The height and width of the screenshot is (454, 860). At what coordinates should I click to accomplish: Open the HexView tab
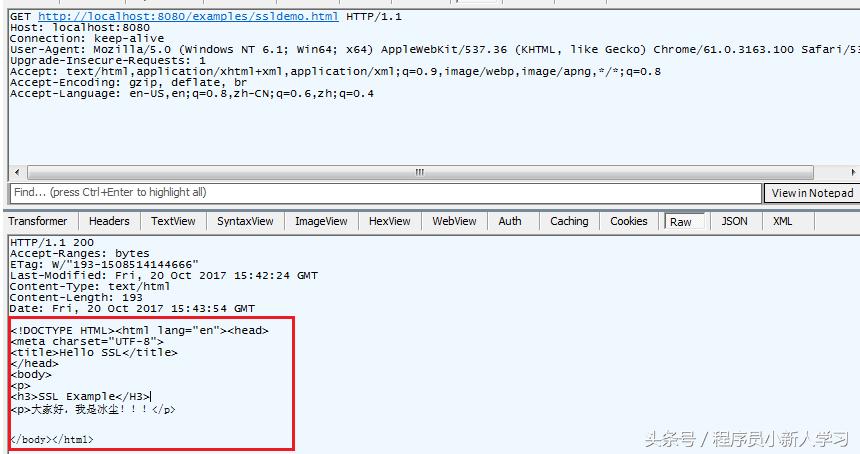(389, 222)
